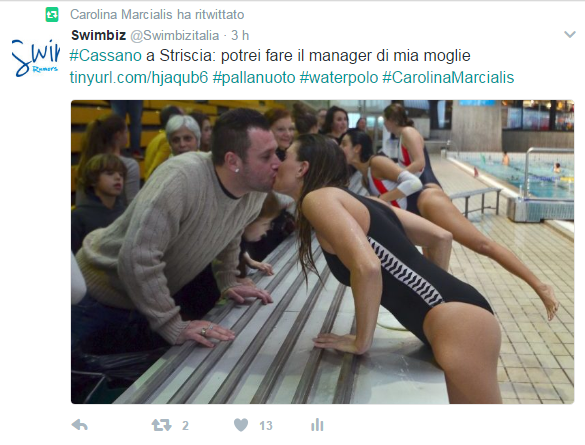Open the Swimbiz profile avatar logo
Viewport: 585px width, 445px height.
click(x=36, y=58)
